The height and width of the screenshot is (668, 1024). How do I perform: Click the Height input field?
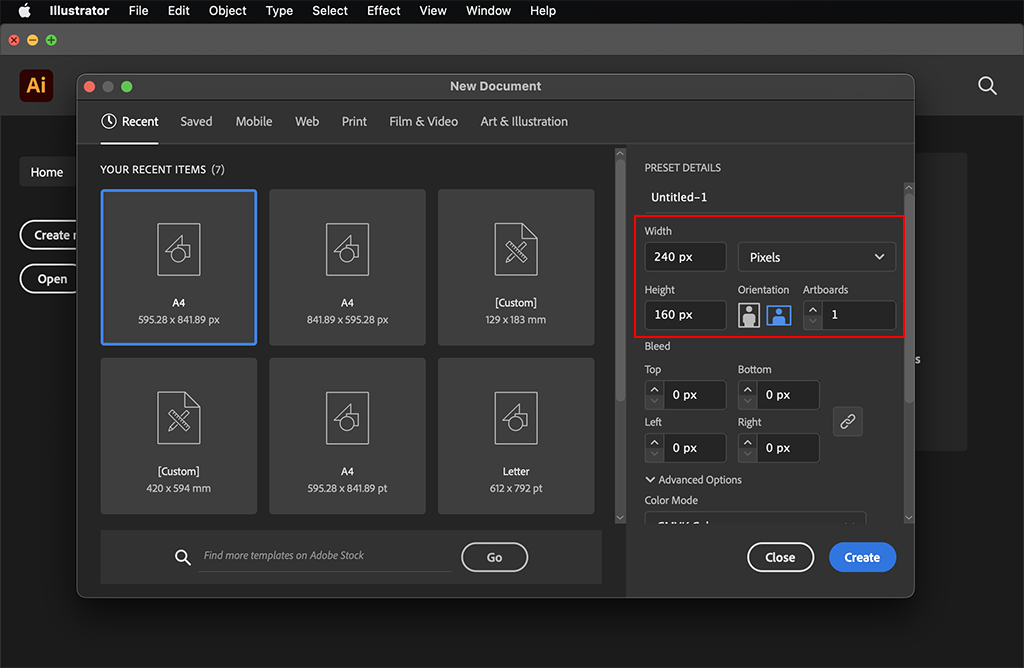[685, 315]
